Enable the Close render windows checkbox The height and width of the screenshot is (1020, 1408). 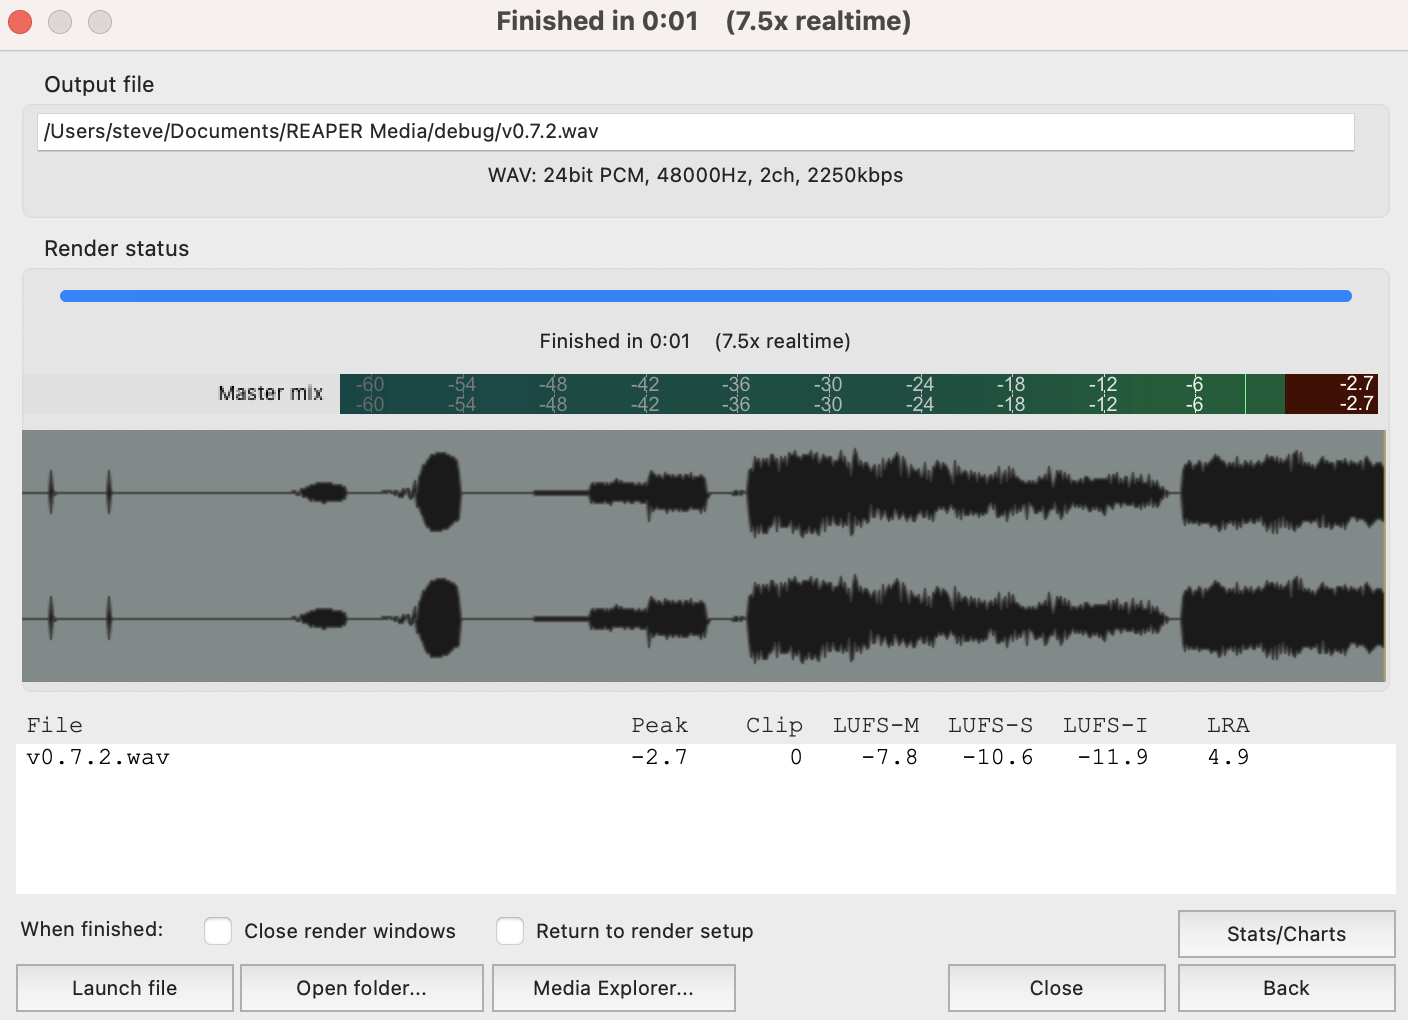click(218, 930)
